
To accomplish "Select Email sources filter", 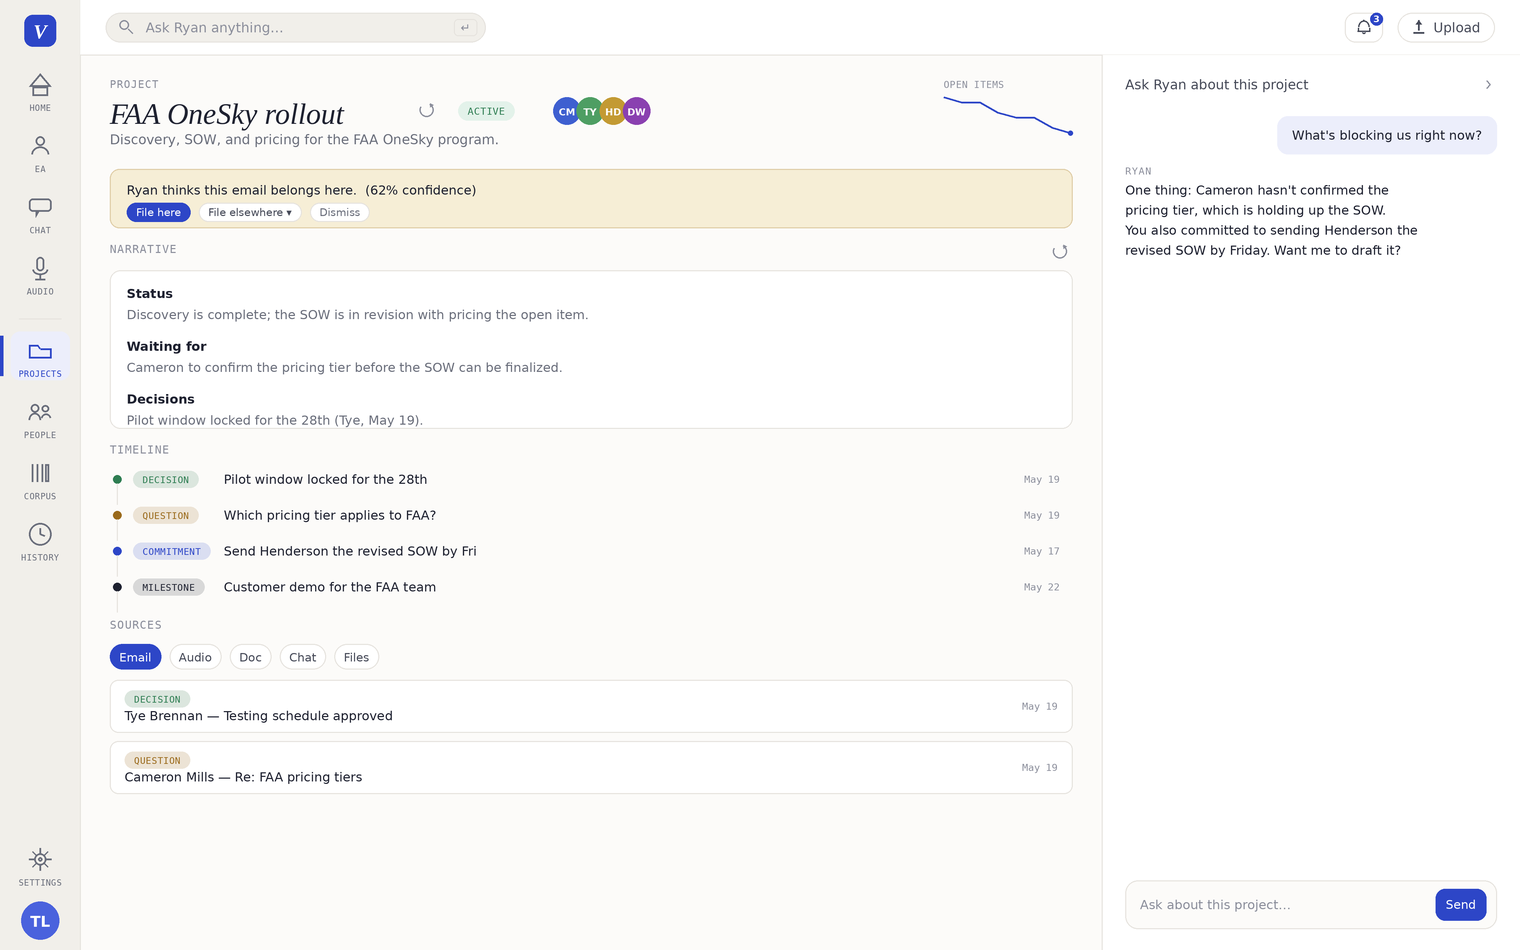I will click(x=135, y=657).
